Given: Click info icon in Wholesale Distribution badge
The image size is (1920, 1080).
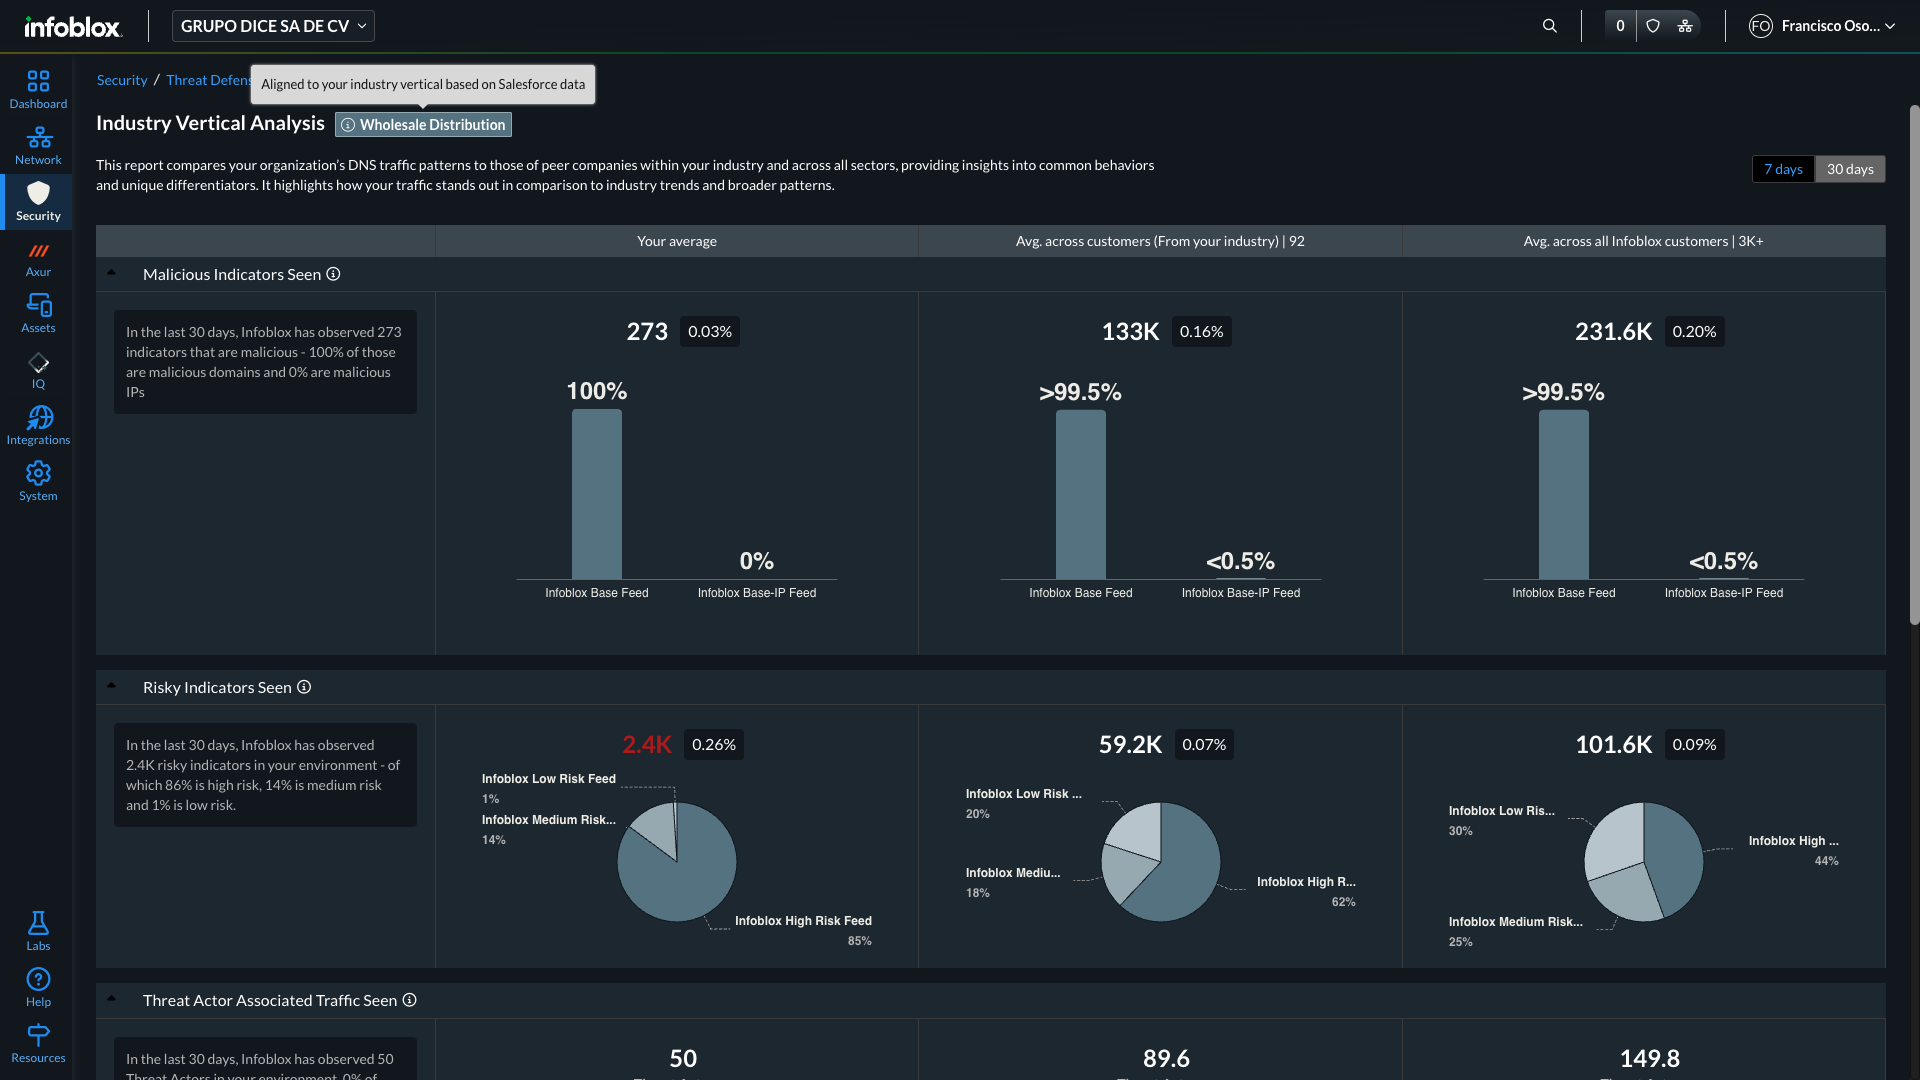Looking at the screenshot, I should point(348,125).
